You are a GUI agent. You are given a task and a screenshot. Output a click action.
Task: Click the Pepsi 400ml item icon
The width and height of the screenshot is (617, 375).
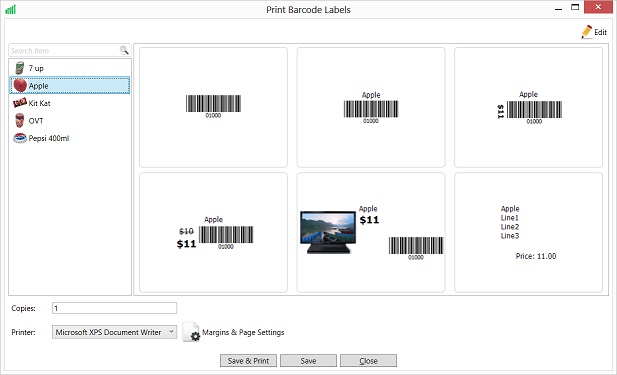(x=20, y=138)
